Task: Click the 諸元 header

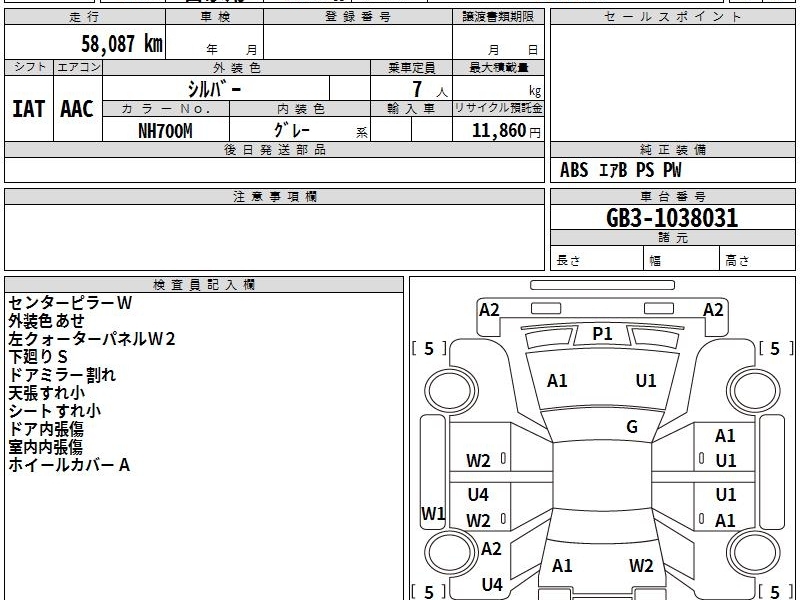Action: click(x=672, y=238)
